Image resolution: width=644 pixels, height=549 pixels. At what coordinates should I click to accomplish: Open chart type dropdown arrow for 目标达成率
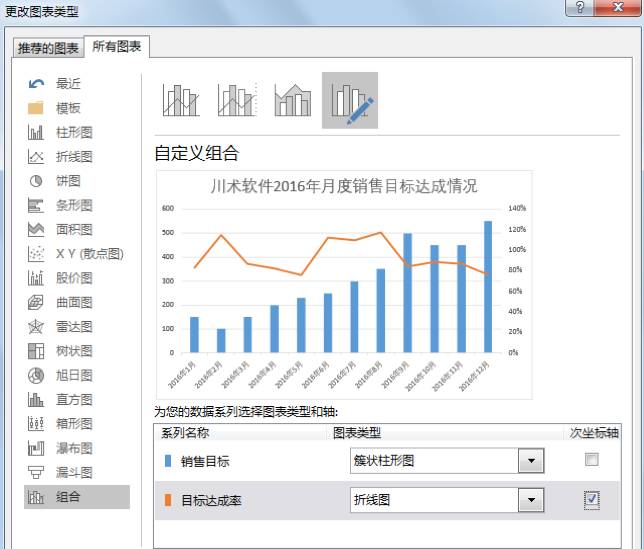(531, 500)
